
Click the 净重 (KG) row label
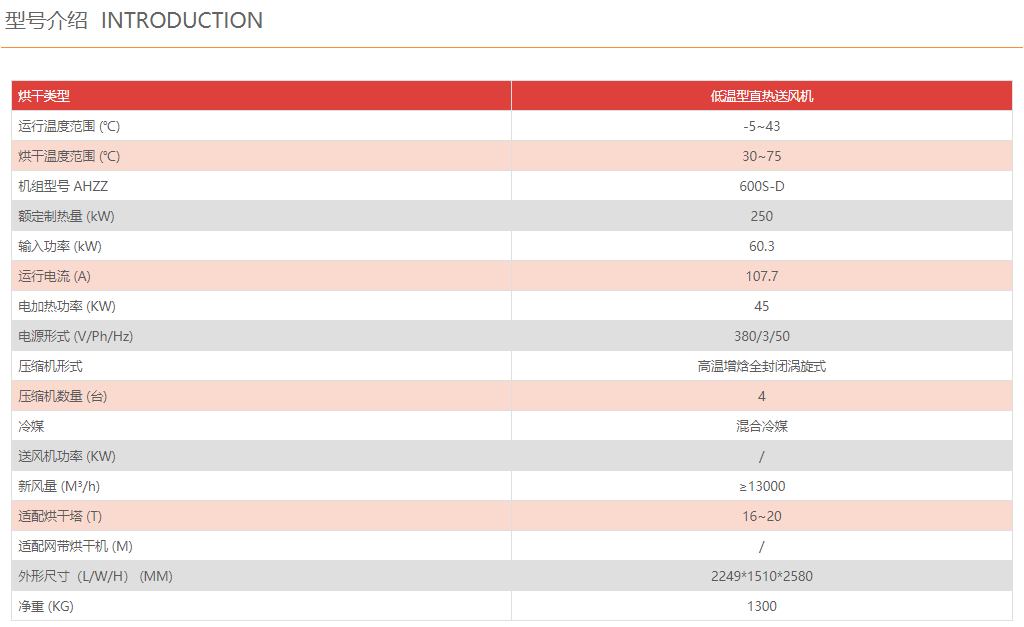coord(46,606)
